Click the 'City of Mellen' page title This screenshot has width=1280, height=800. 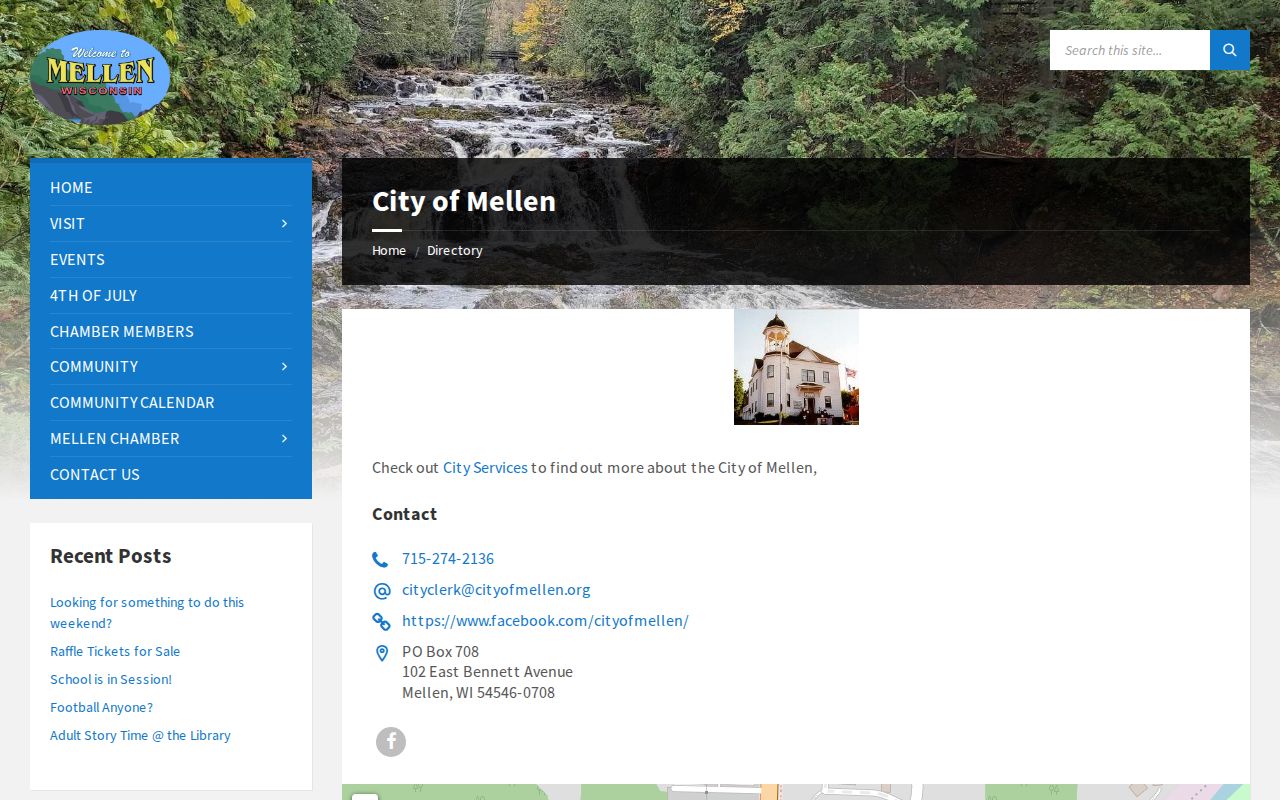coord(464,201)
